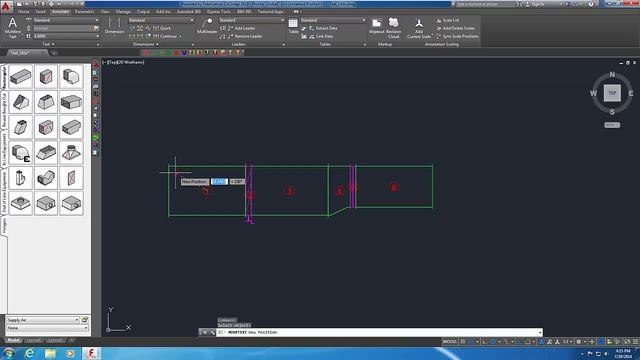Open command line customize wrench
Viewport: 640px width, 360px height.
(x=212, y=333)
